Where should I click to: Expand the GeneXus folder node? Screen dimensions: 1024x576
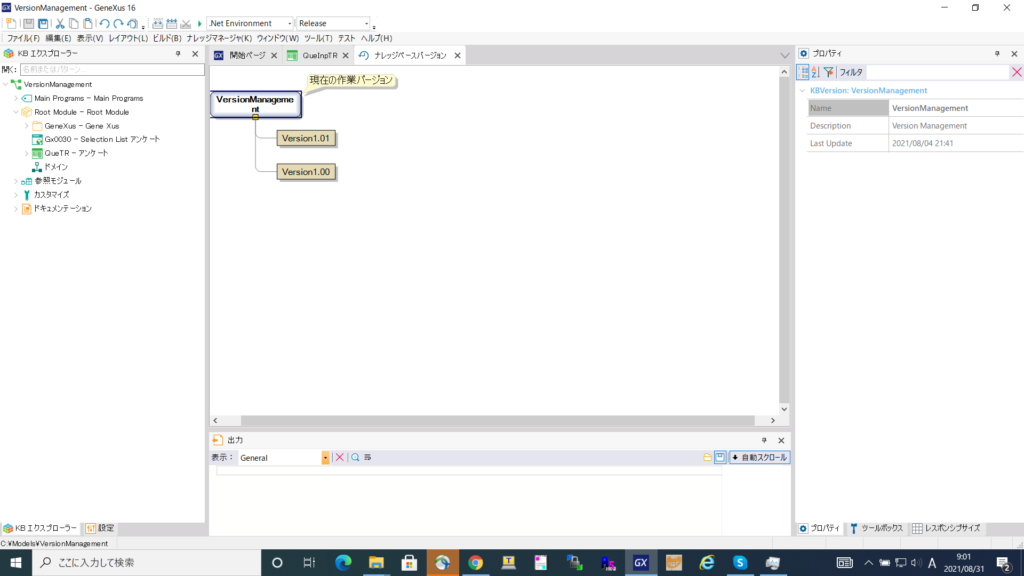click(27, 125)
